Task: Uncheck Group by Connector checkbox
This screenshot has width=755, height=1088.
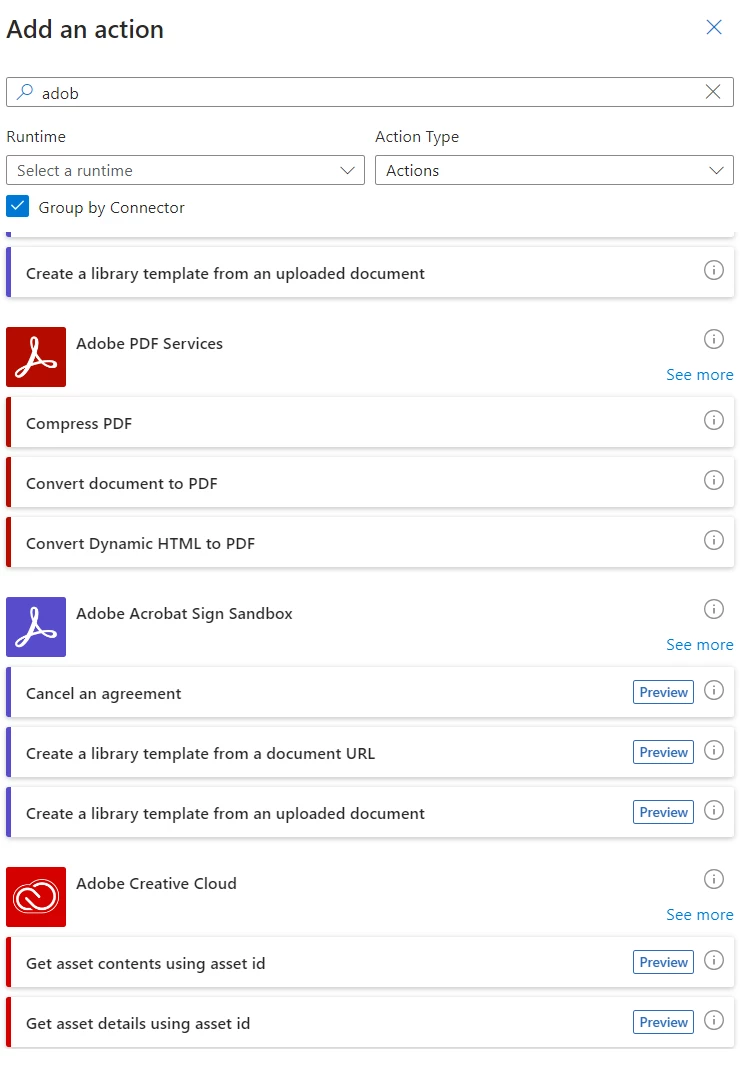Action: coord(17,207)
